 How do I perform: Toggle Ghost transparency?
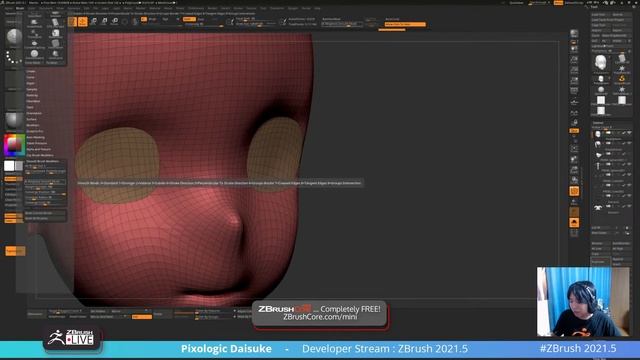pyautogui.click(x=574, y=212)
